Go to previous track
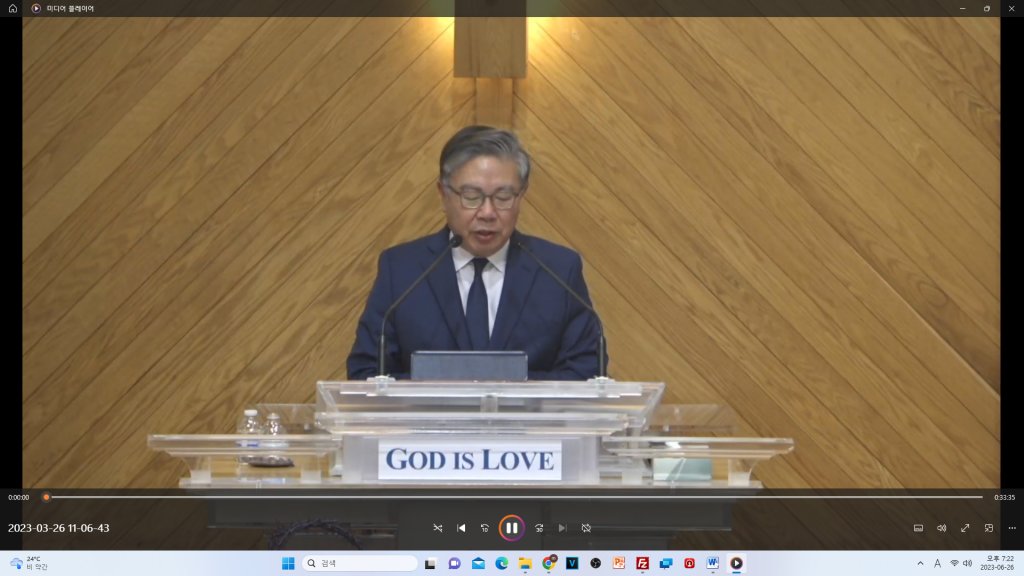The width and height of the screenshot is (1024, 576). pos(461,528)
